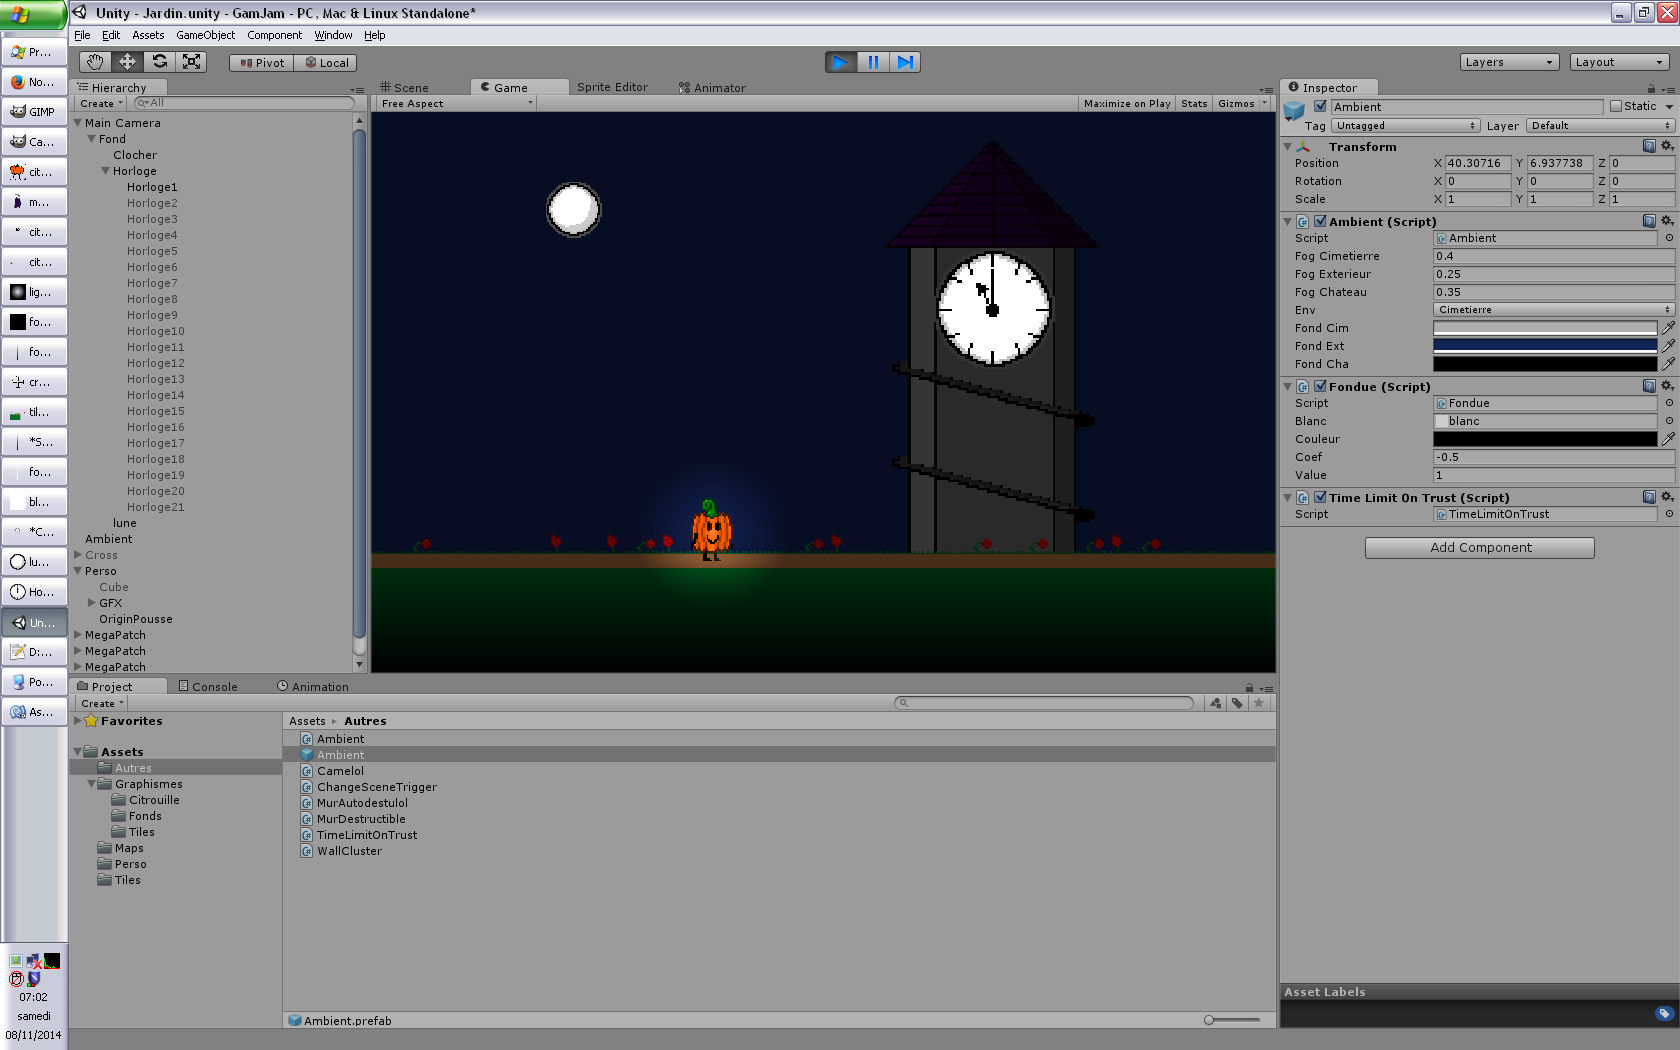Image resolution: width=1680 pixels, height=1050 pixels.
Task: Select the Rotate tool in toolbar
Action: pos(159,62)
